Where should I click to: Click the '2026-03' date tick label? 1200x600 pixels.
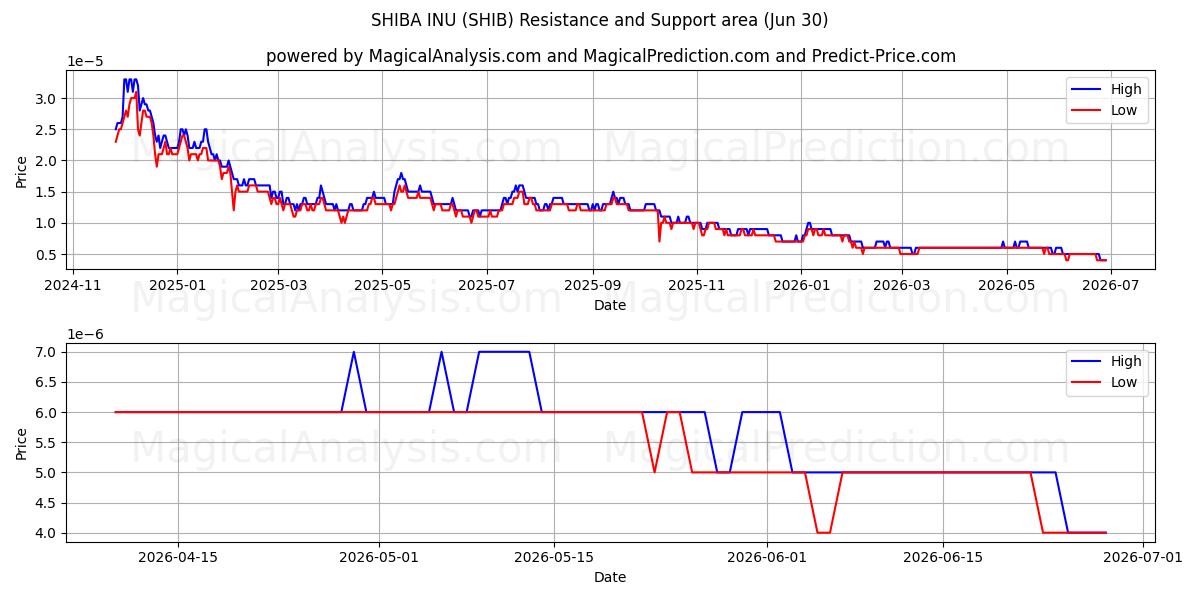[x=901, y=286]
